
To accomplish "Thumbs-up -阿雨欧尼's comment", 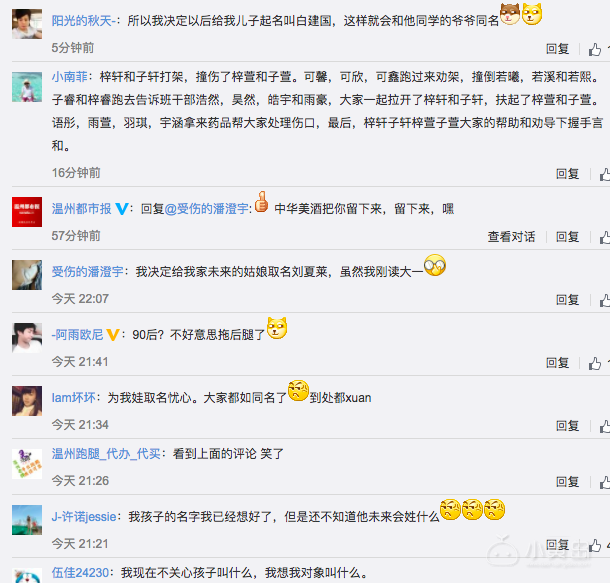I will [595, 363].
